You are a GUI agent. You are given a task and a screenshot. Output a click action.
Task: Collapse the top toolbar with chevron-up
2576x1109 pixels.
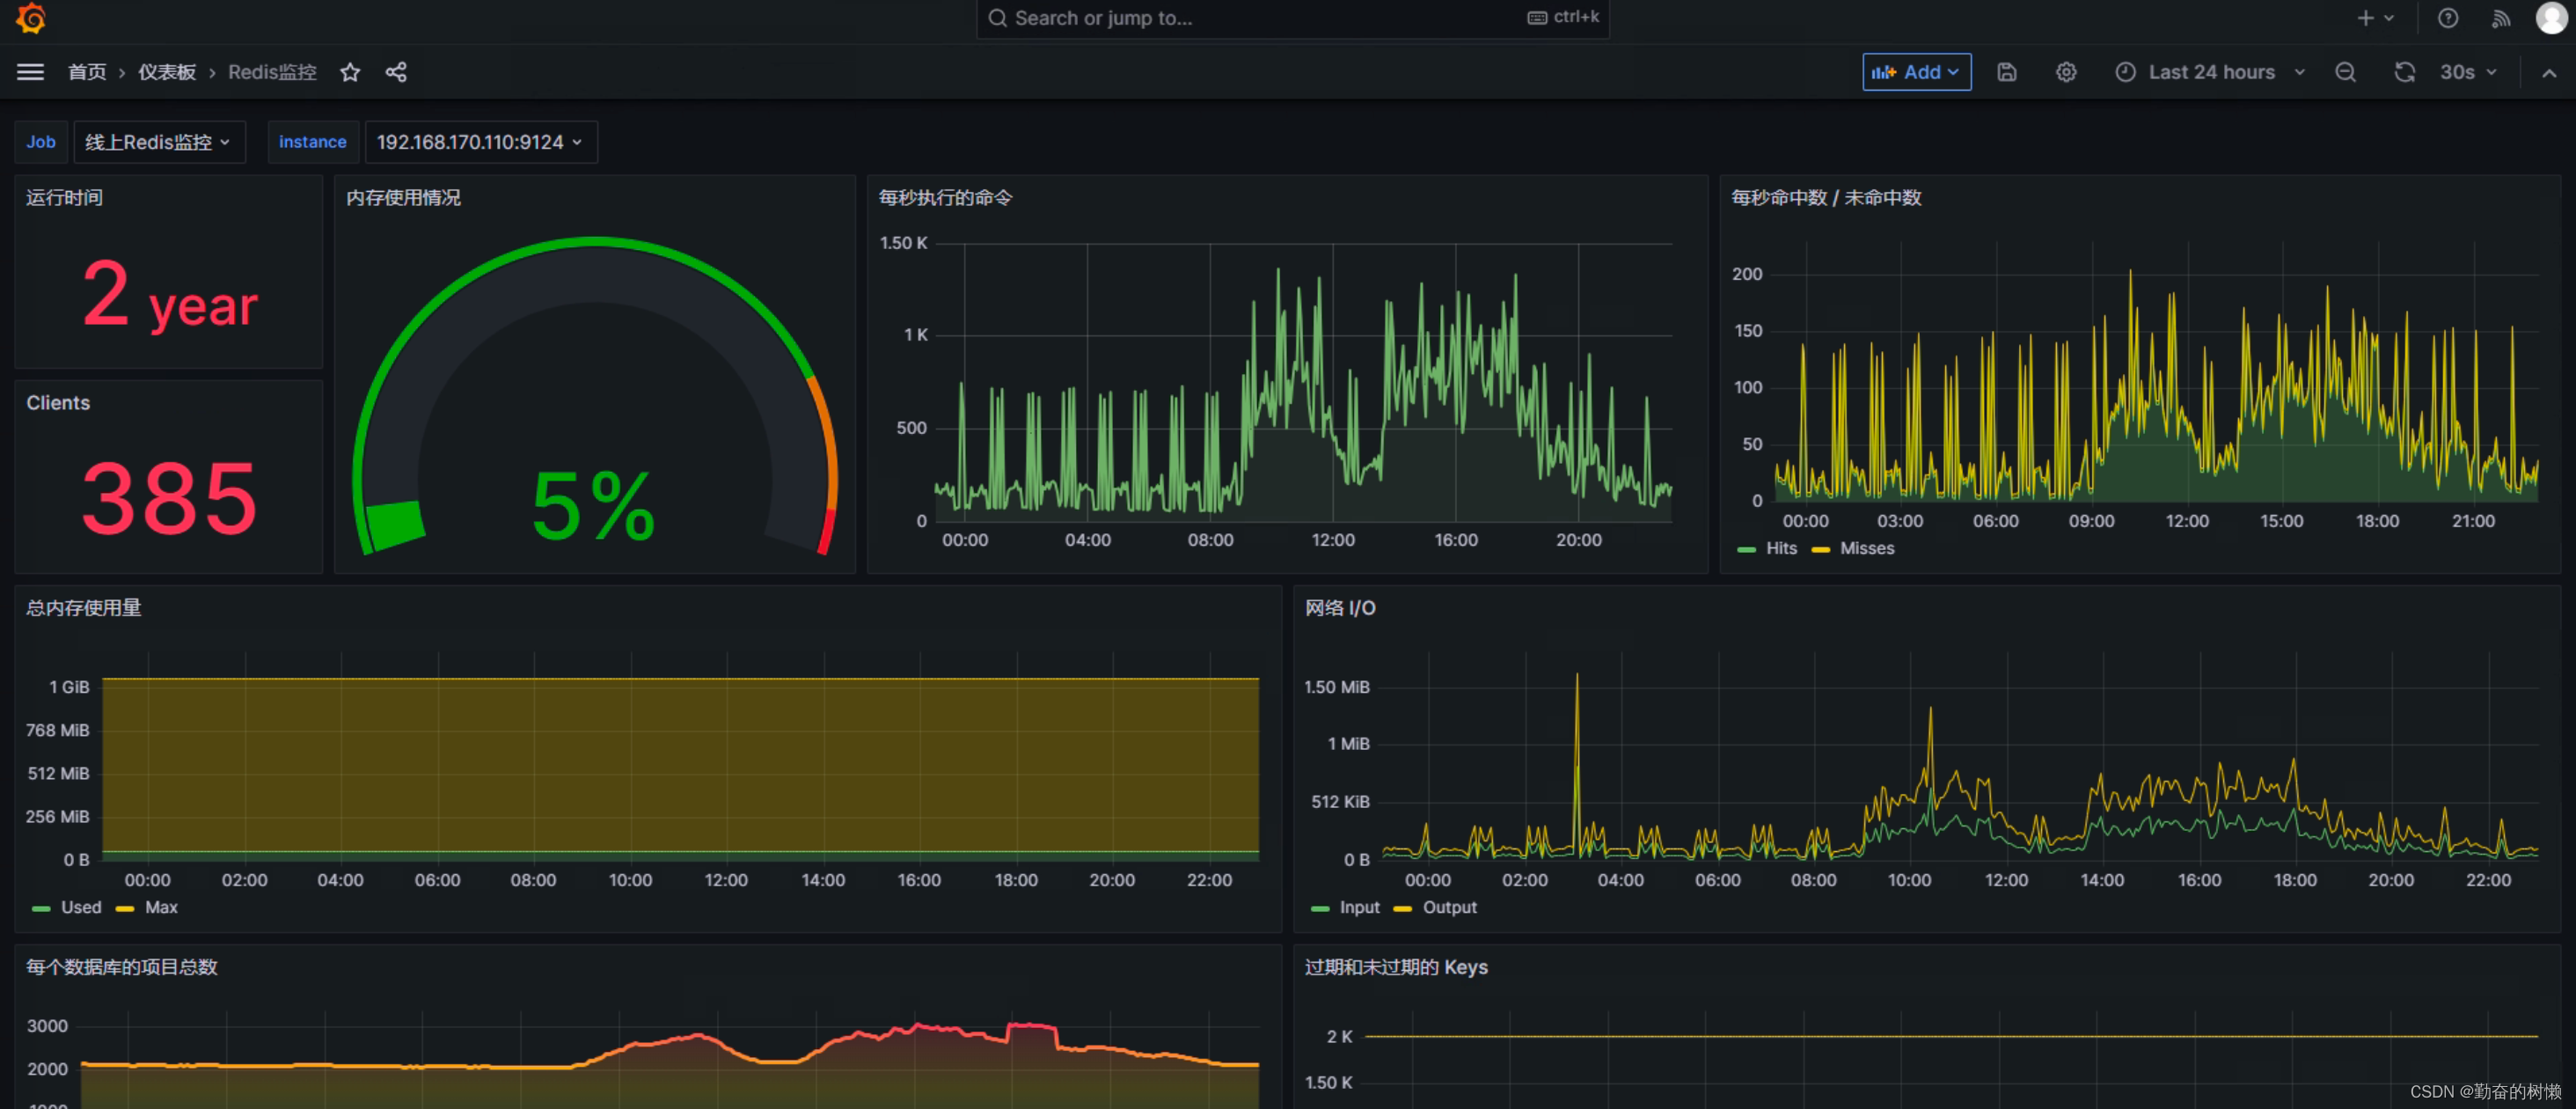(2549, 73)
